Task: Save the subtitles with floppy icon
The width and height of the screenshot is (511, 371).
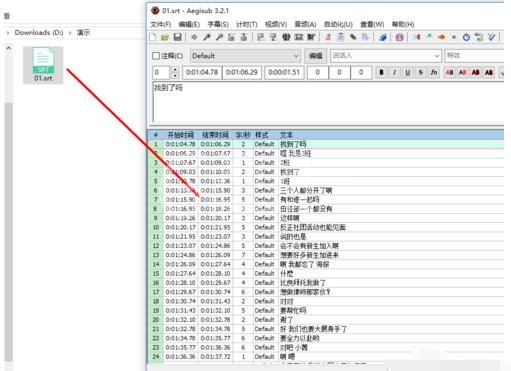Action: click(x=177, y=37)
